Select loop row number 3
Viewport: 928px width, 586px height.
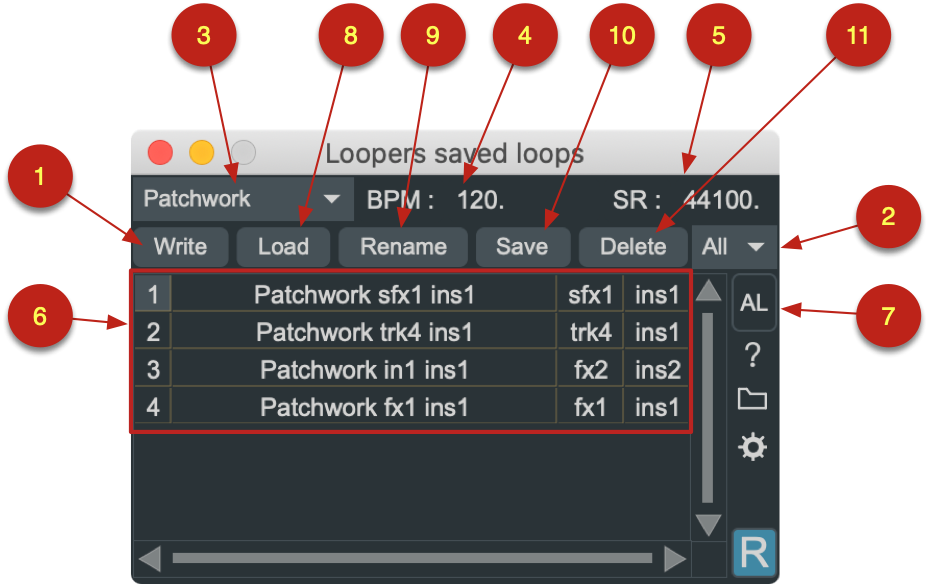pyautogui.click(x=153, y=369)
